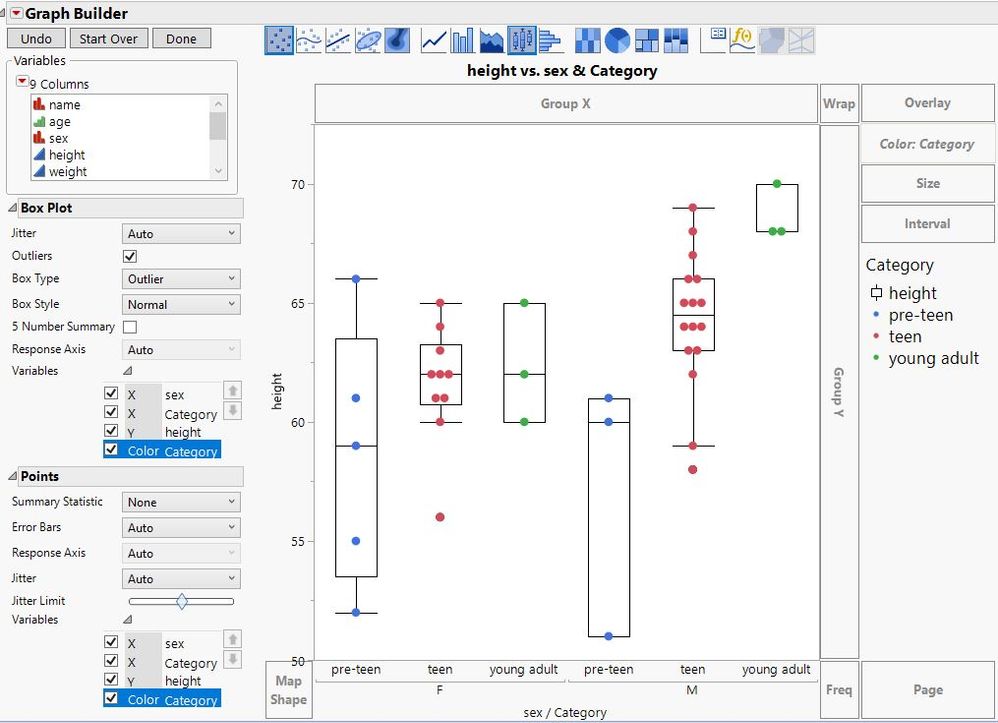Open the Summary Statistic dropdown

pos(181,501)
